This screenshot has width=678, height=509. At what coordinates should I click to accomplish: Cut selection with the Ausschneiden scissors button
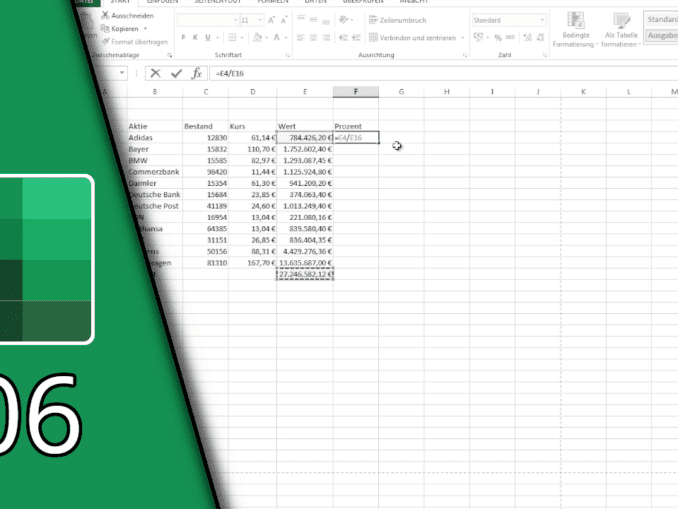tap(127, 16)
